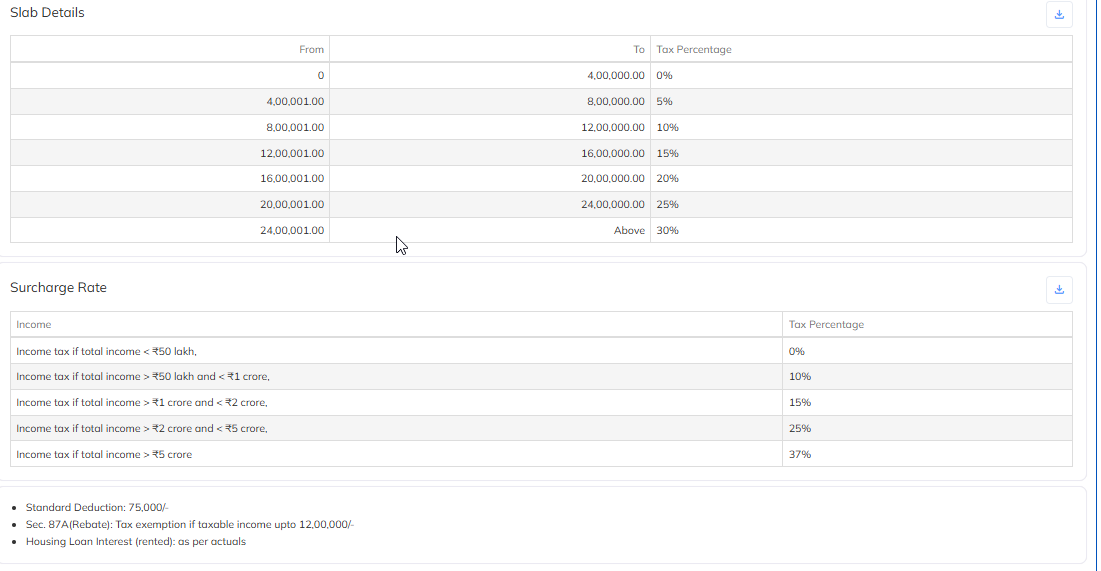Screen dimensions: 1101x571
Task: Select Tax Percentage header in Surcharge Rate
Action: (x=826, y=325)
